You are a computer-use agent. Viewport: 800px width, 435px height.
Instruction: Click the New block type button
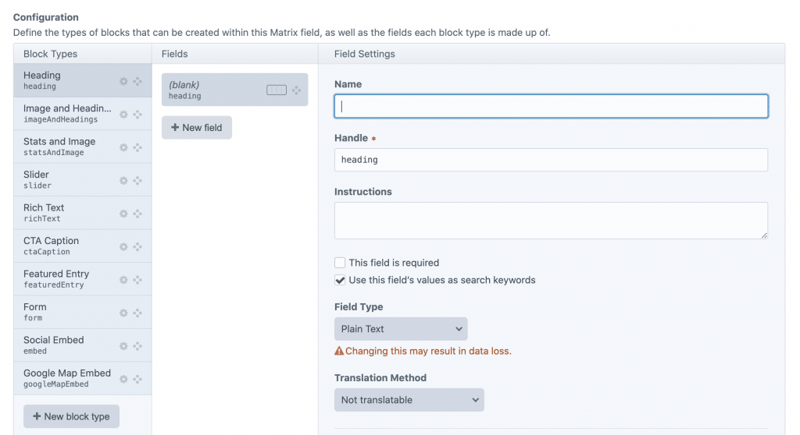pyautogui.click(x=71, y=416)
